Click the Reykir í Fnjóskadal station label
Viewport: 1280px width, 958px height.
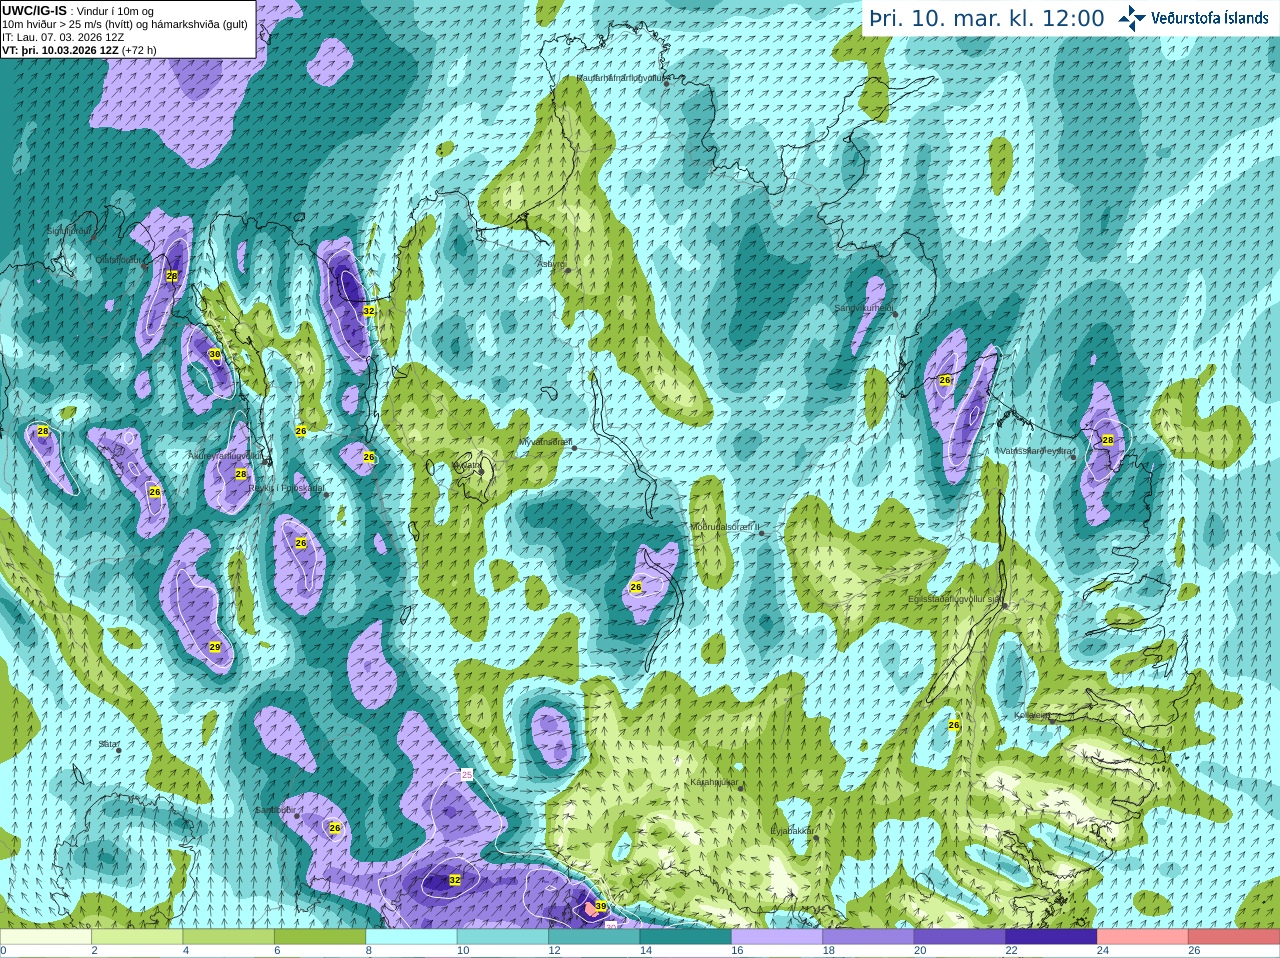286,488
